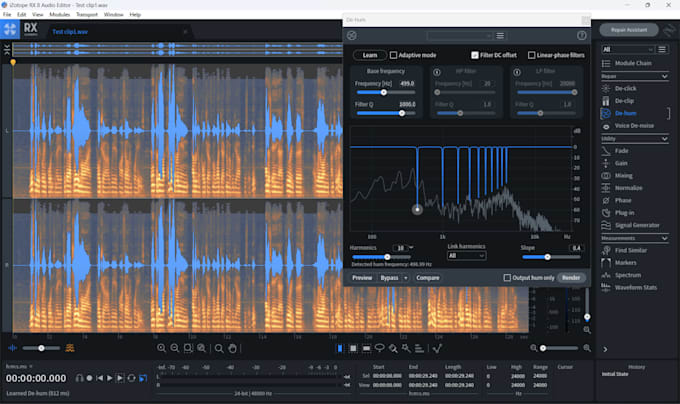Enable Linear-phase filters checkbox
The height and width of the screenshot is (404, 680).
coord(531,55)
